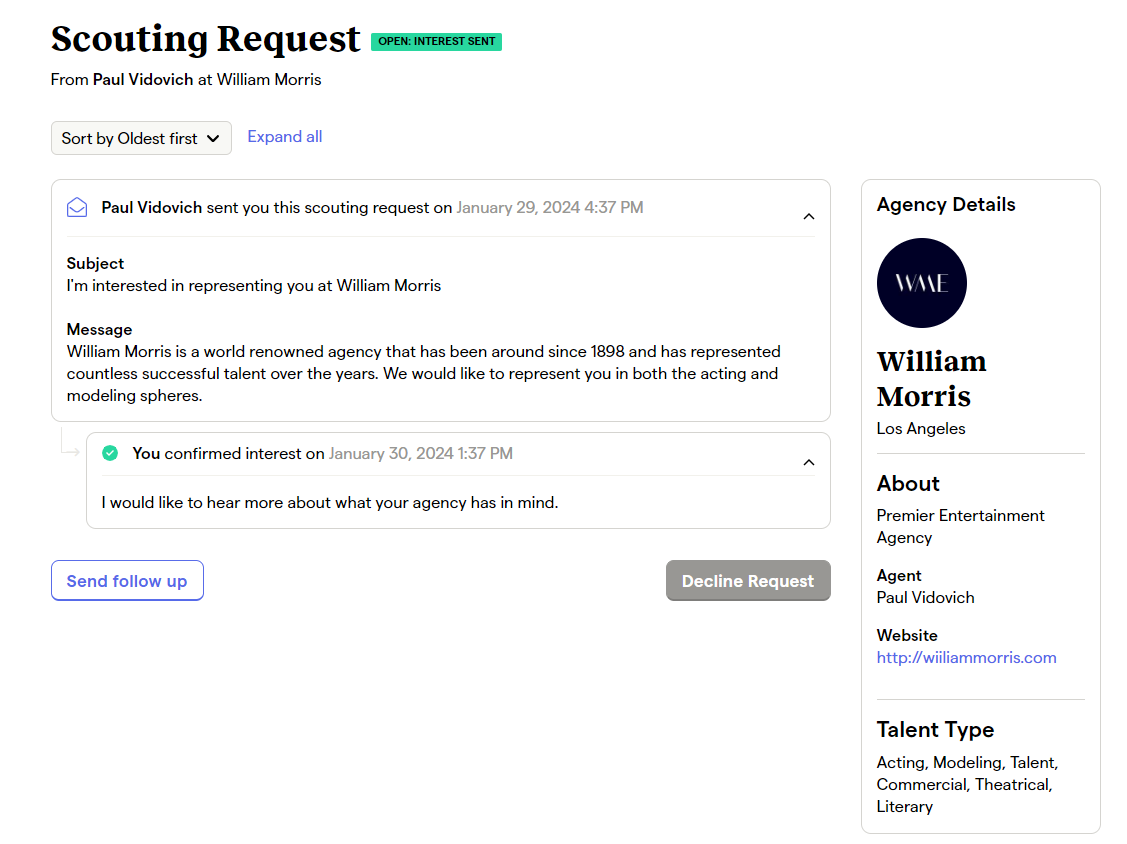
Task: Click the Premier Entertainment Agency description
Action: (x=960, y=526)
